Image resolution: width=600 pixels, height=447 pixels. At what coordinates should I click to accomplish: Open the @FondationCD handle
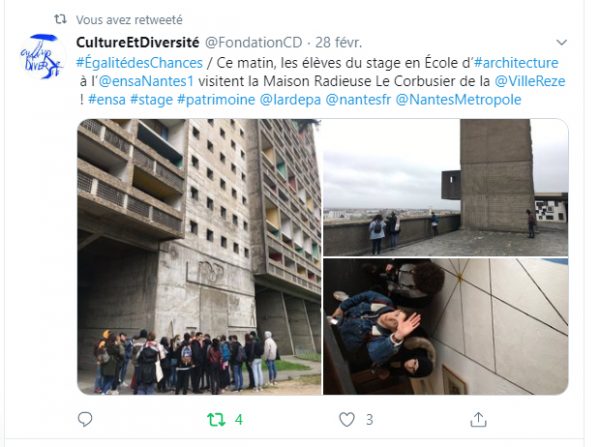(x=254, y=42)
